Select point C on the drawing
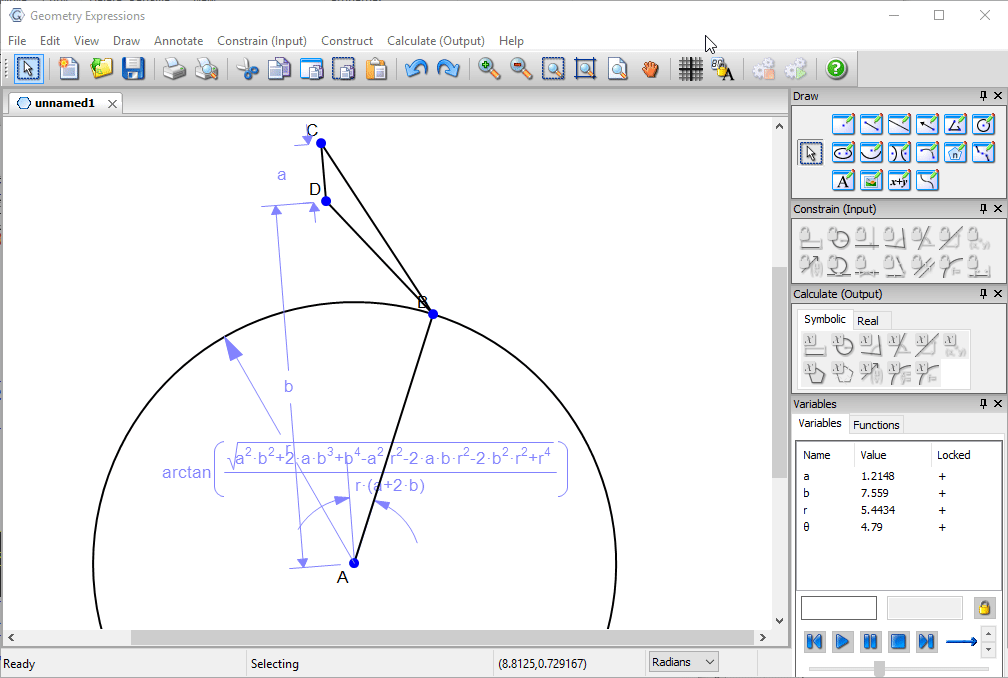Viewport: 1008px width, 678px height. (x=321, y=143)
